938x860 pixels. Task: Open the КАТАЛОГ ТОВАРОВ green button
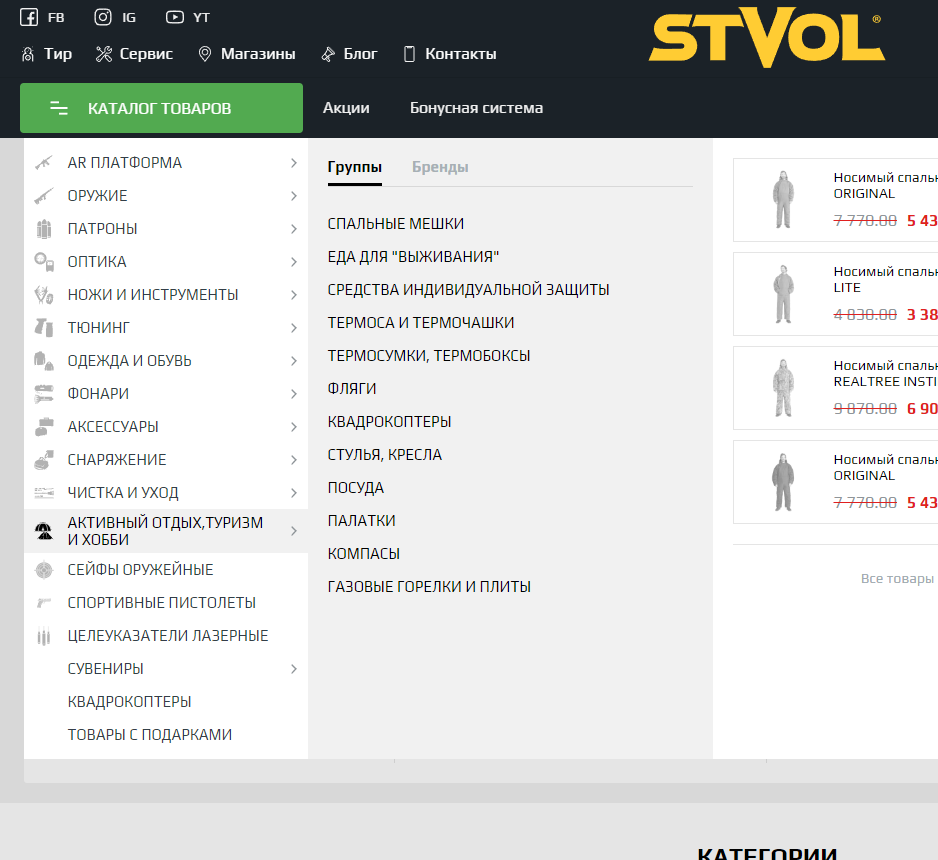coord(161,108)
